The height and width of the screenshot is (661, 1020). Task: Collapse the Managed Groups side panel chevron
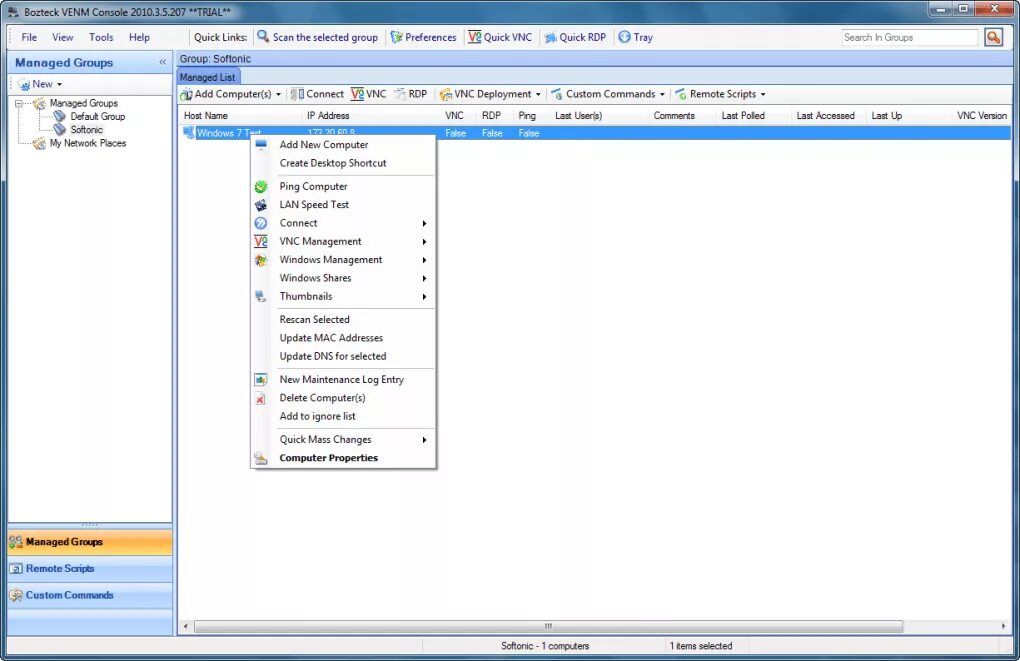163,62
